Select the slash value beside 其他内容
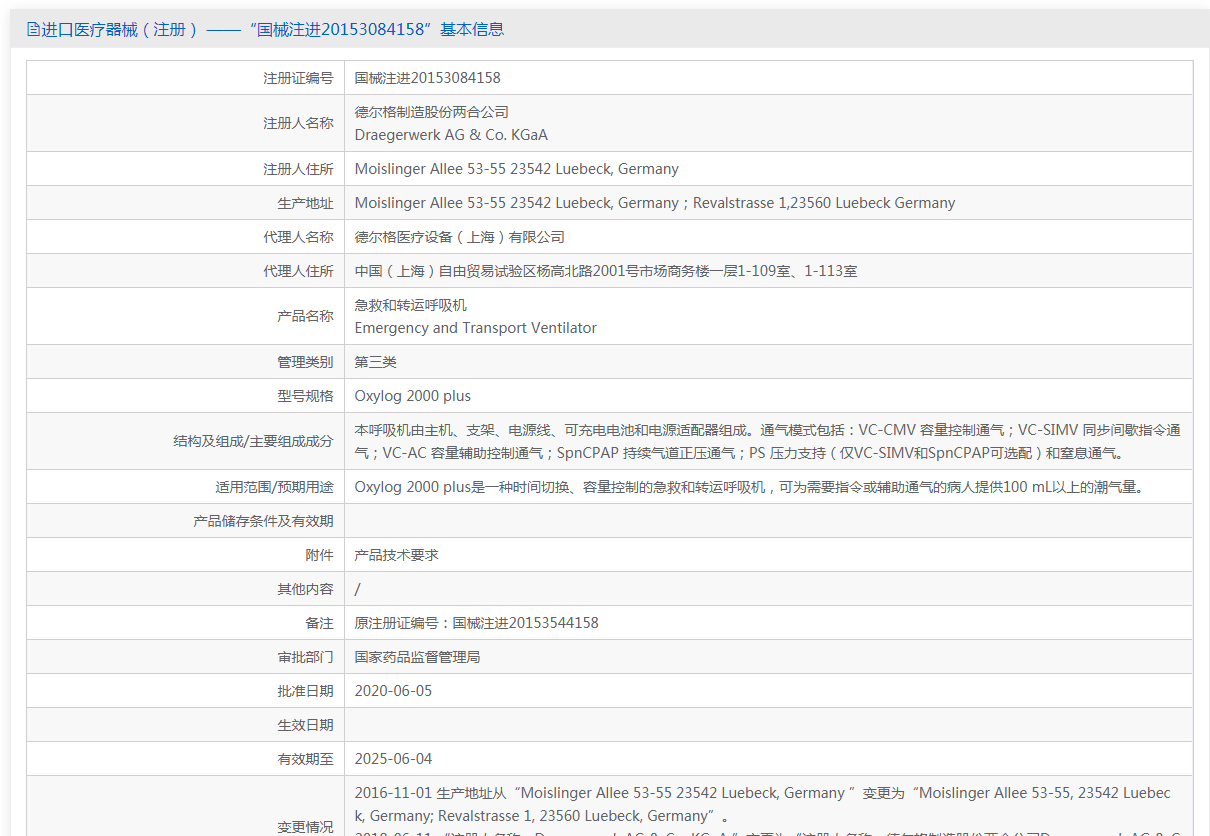 (x=358, y=589)
